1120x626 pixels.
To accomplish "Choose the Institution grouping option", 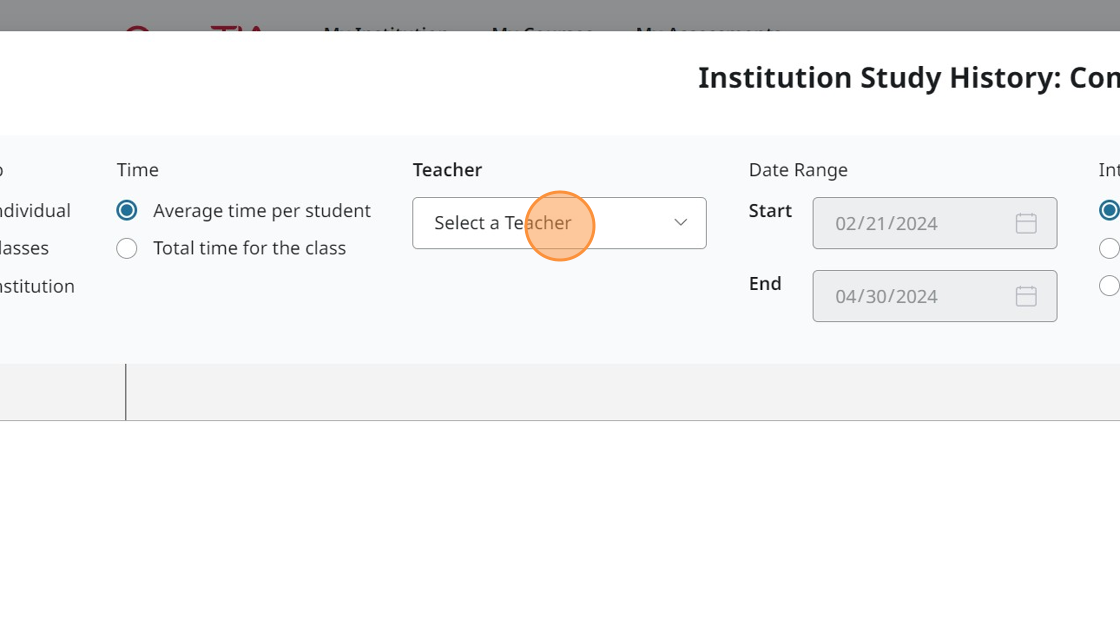I will (36, 286).
